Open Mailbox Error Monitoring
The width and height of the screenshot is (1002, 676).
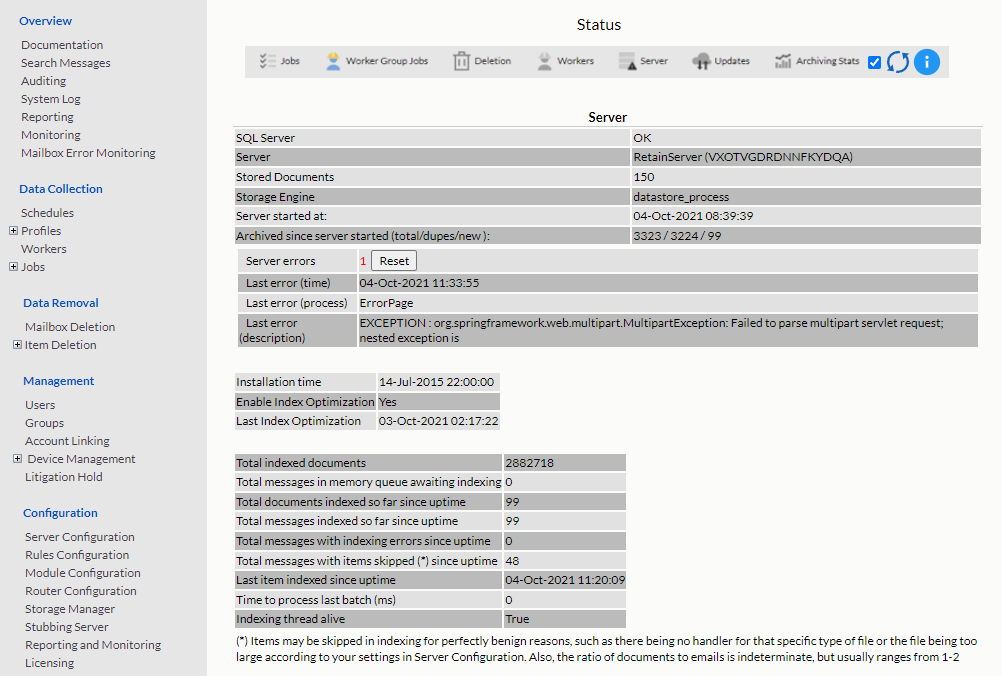pos(88,153)
